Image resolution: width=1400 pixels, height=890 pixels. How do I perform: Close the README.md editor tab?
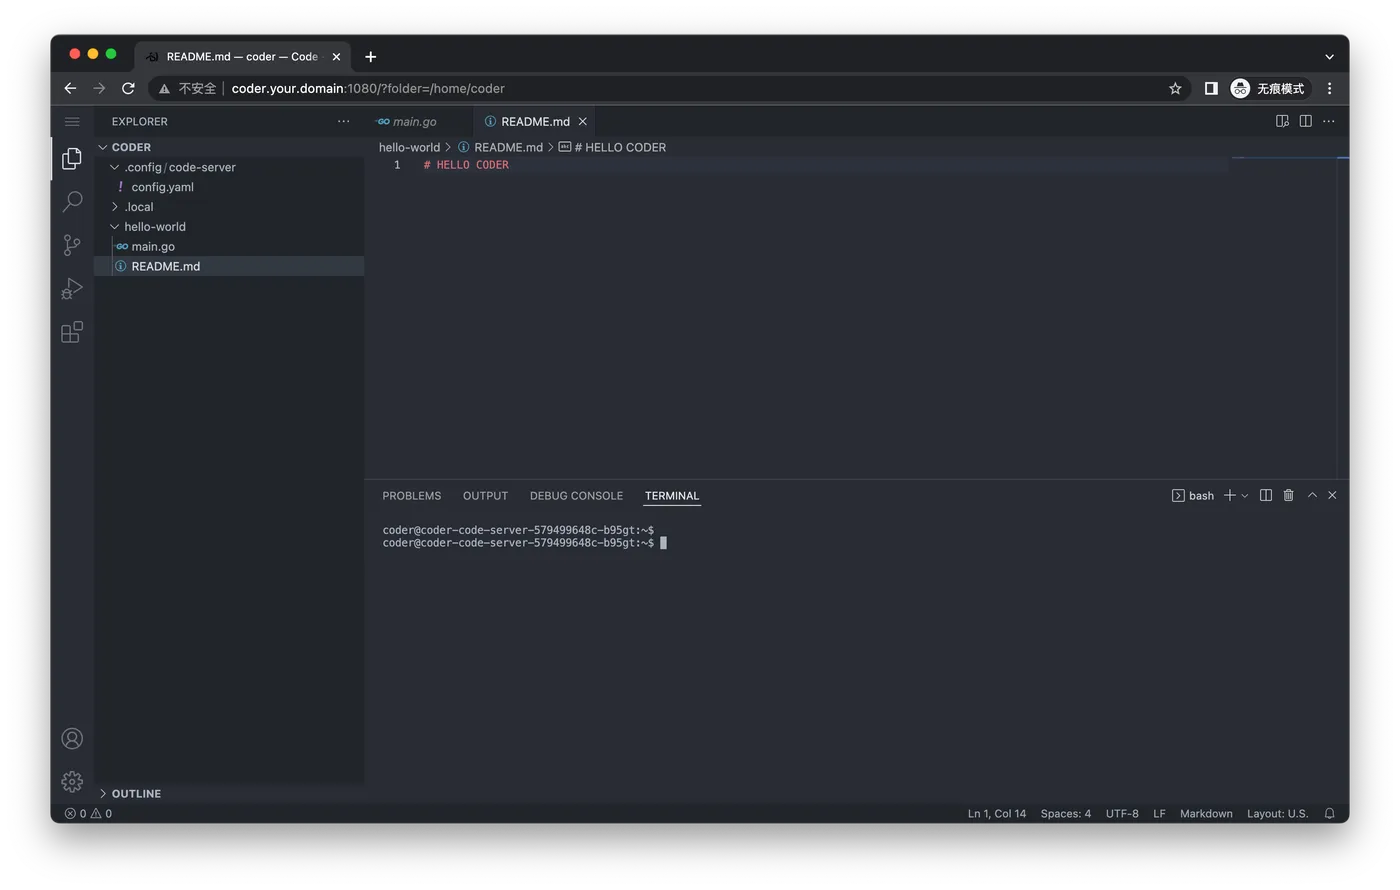tap(582, 121)
